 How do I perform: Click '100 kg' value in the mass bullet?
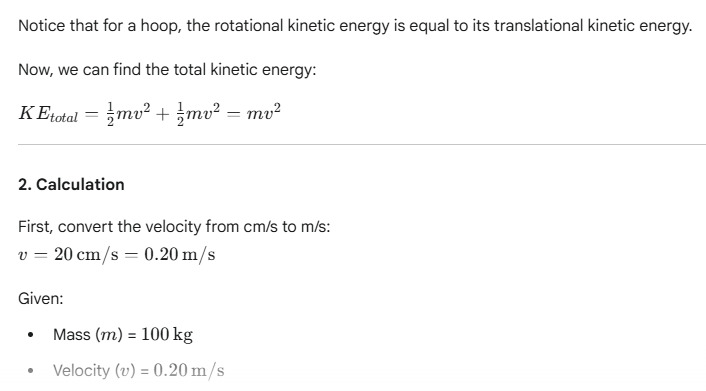click(x=167, y=335)
